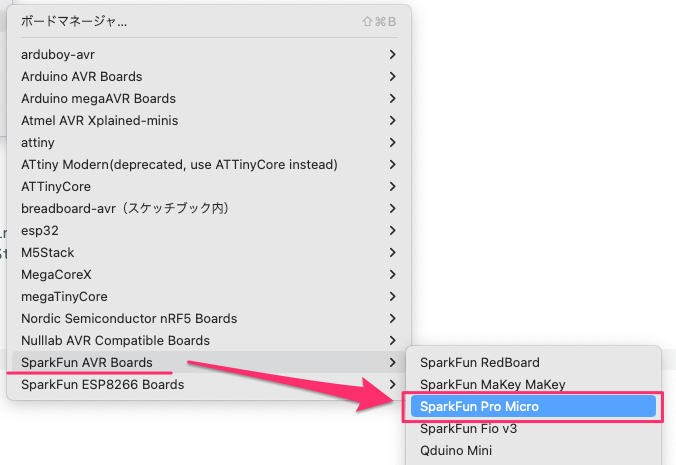The width and height of the screenshot is (676, 465).
Task: Open the esp32 boards submenu
Action: [x=41, y=231]
